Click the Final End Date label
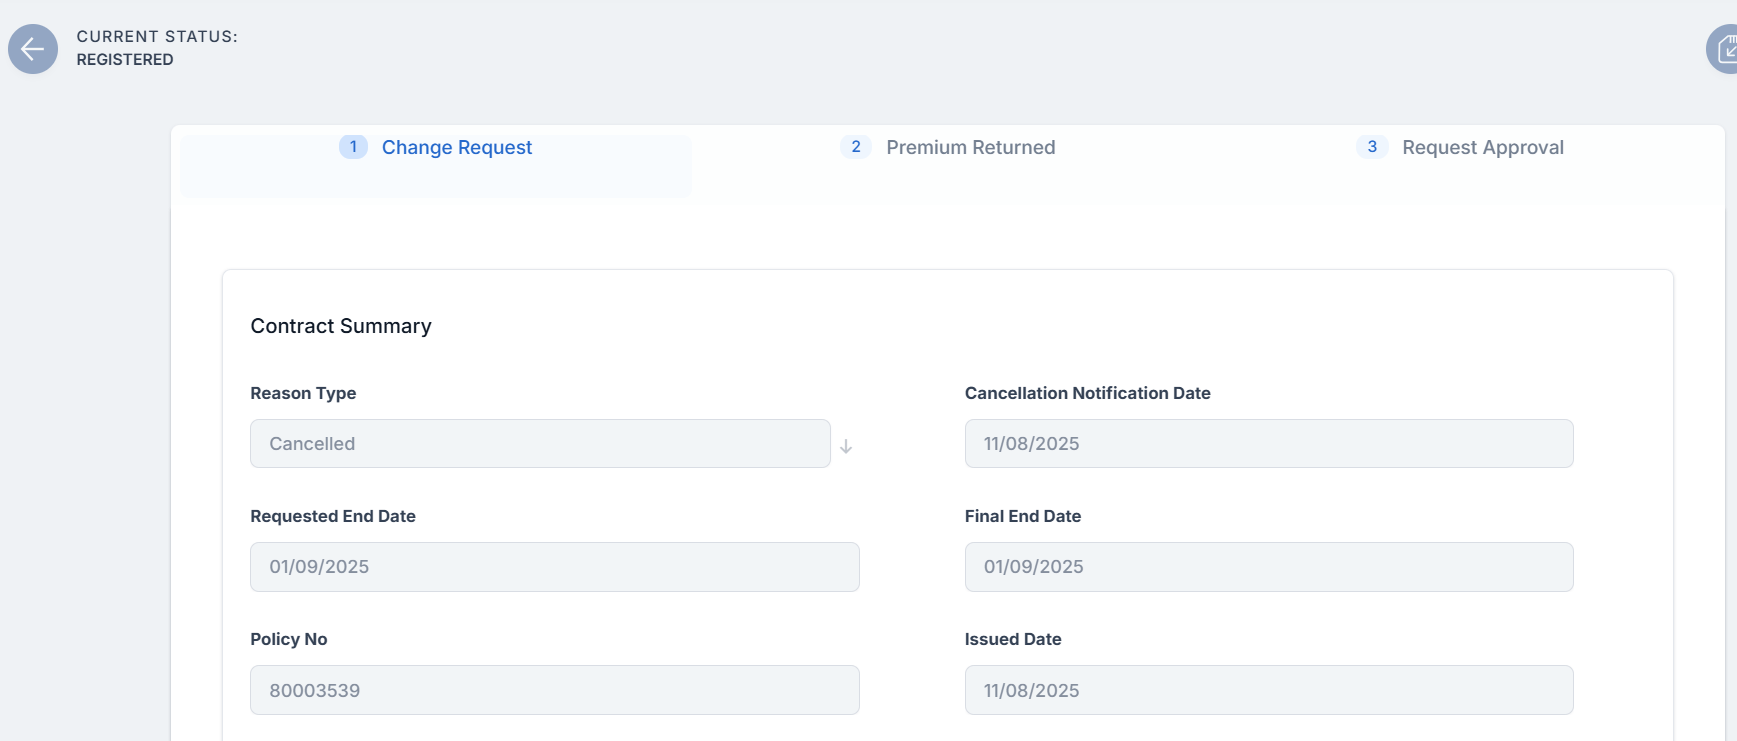The image size is (1737, 741). tap(1022, 516)
